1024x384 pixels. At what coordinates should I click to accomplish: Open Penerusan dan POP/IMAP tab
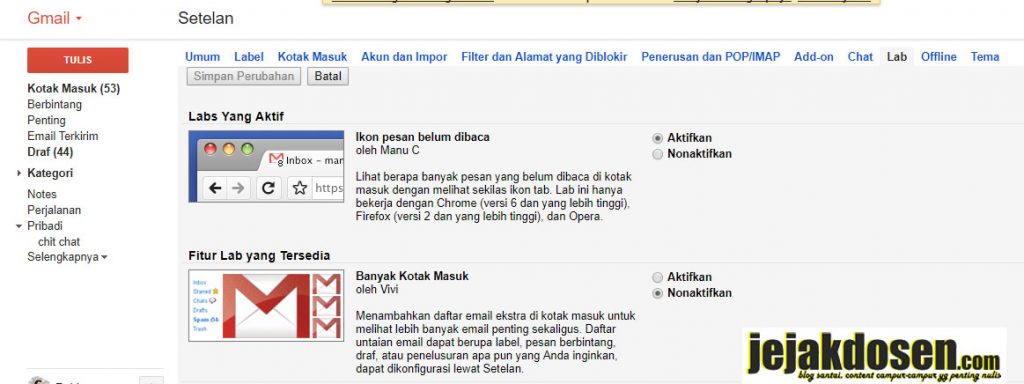coord(711,57)
